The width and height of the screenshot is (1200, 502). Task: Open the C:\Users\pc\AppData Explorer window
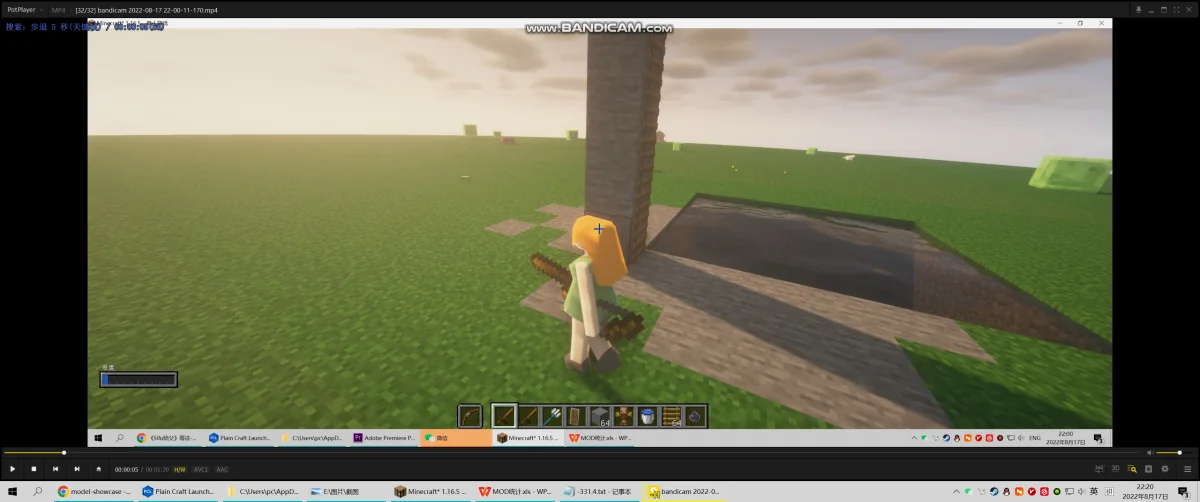pos(263,491)
